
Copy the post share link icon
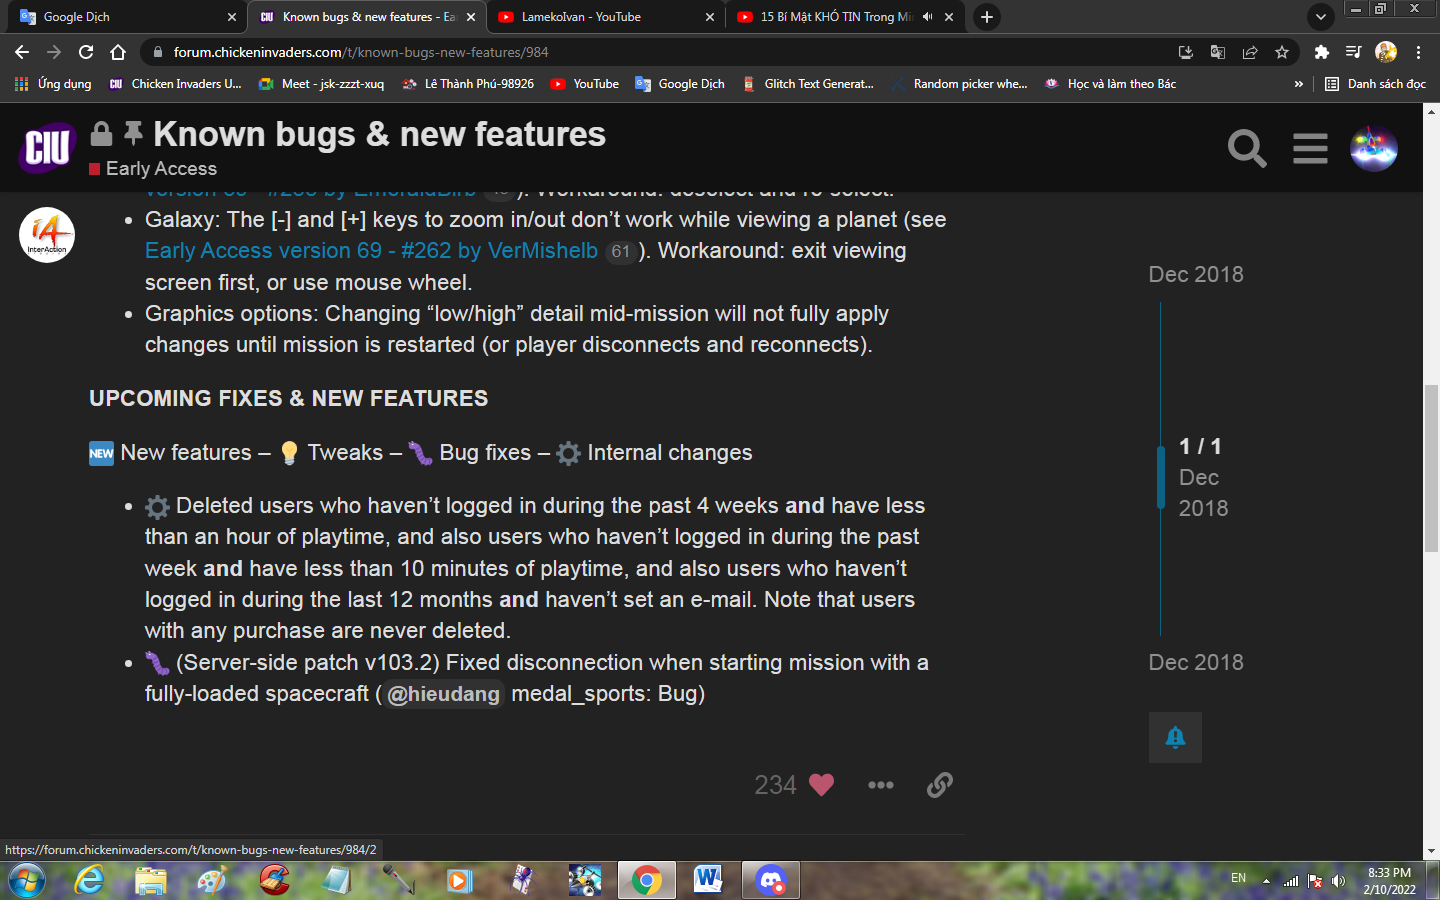pos(939,785)
